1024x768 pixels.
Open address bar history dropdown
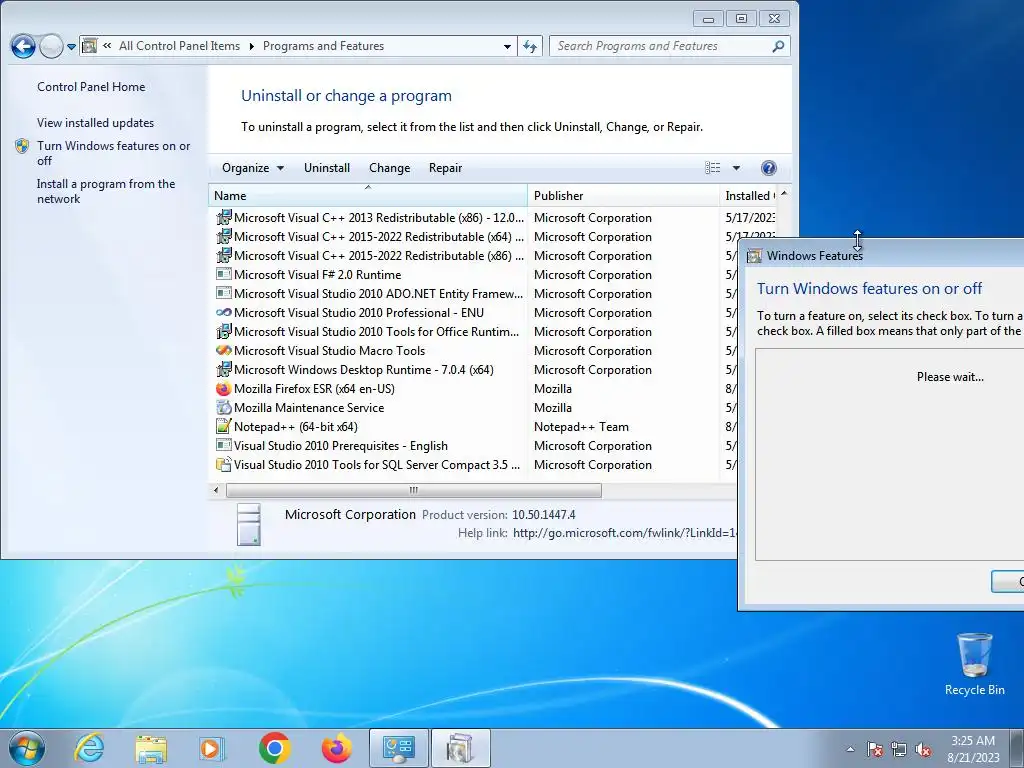tap(507, 46)
